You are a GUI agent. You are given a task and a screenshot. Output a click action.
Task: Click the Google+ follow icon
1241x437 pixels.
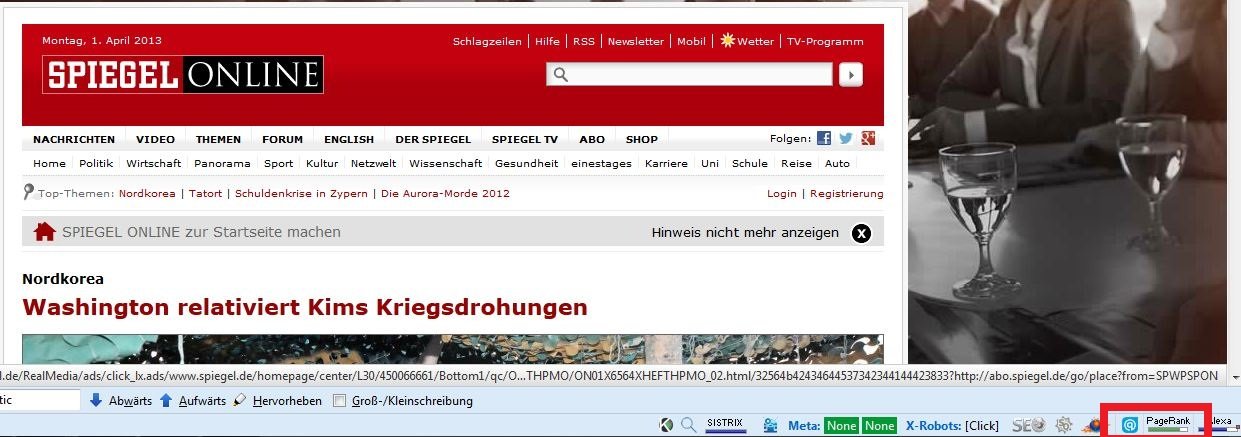[868, 139]
